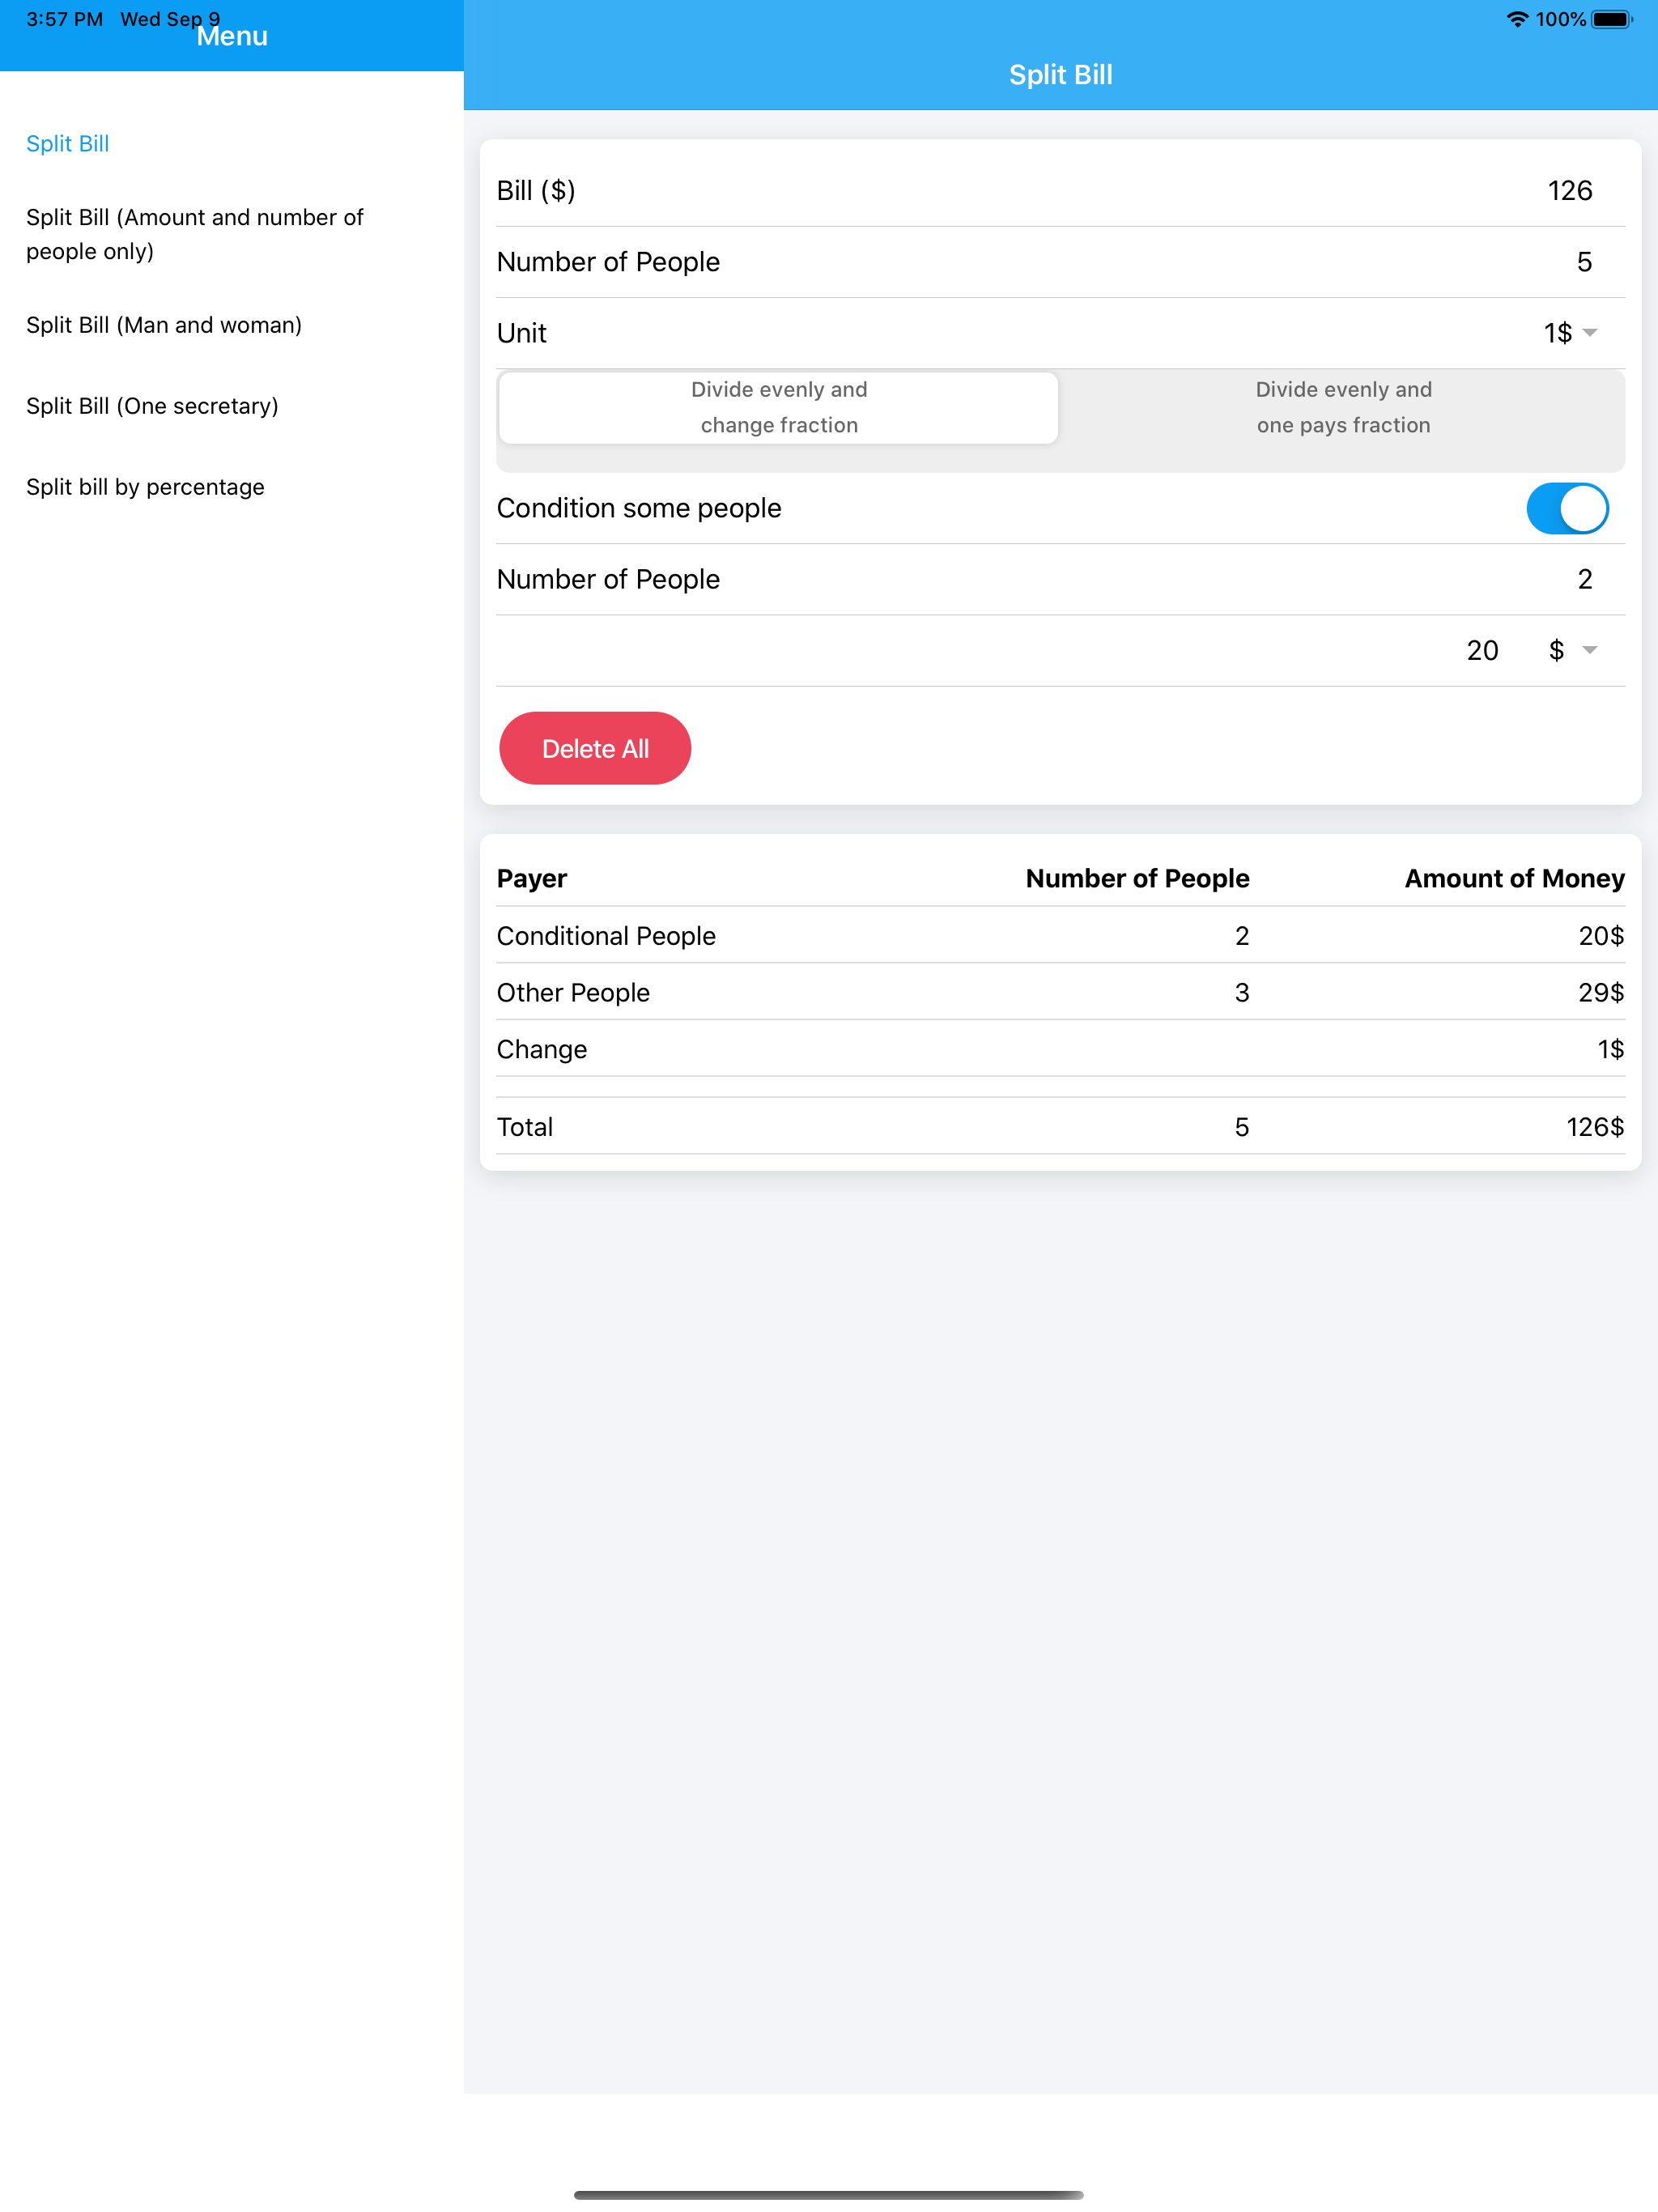Select the Other People row
This screenshot has width=1658, height=2212.
[1060, 992]
